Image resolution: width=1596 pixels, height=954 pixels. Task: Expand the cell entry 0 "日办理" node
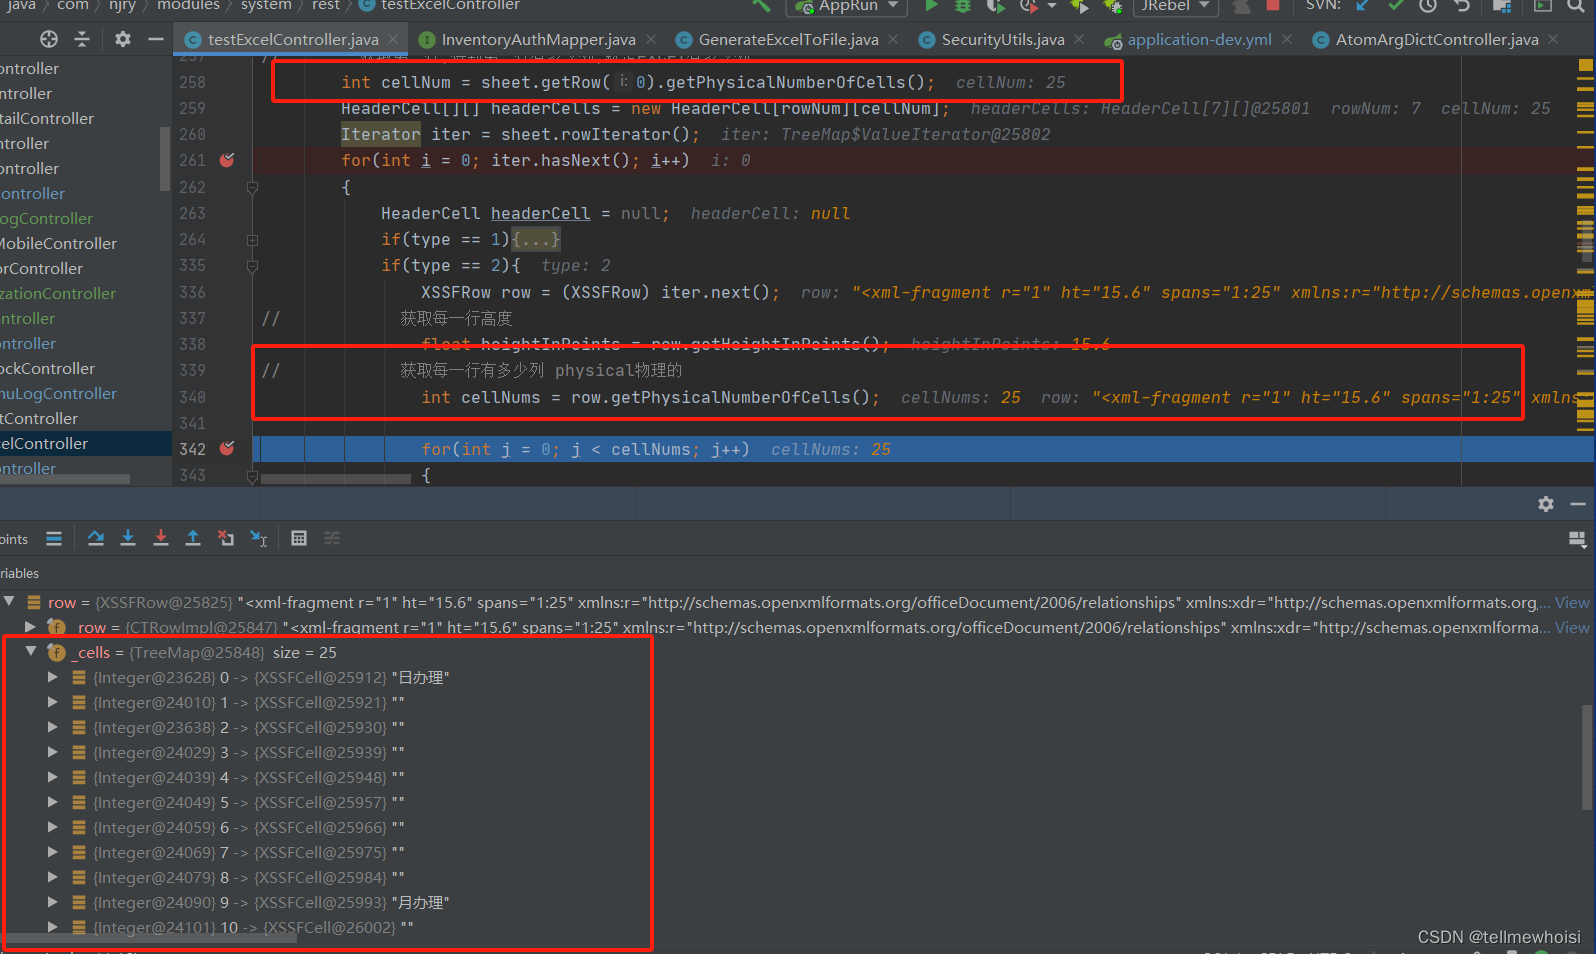[x=52, y=677]
